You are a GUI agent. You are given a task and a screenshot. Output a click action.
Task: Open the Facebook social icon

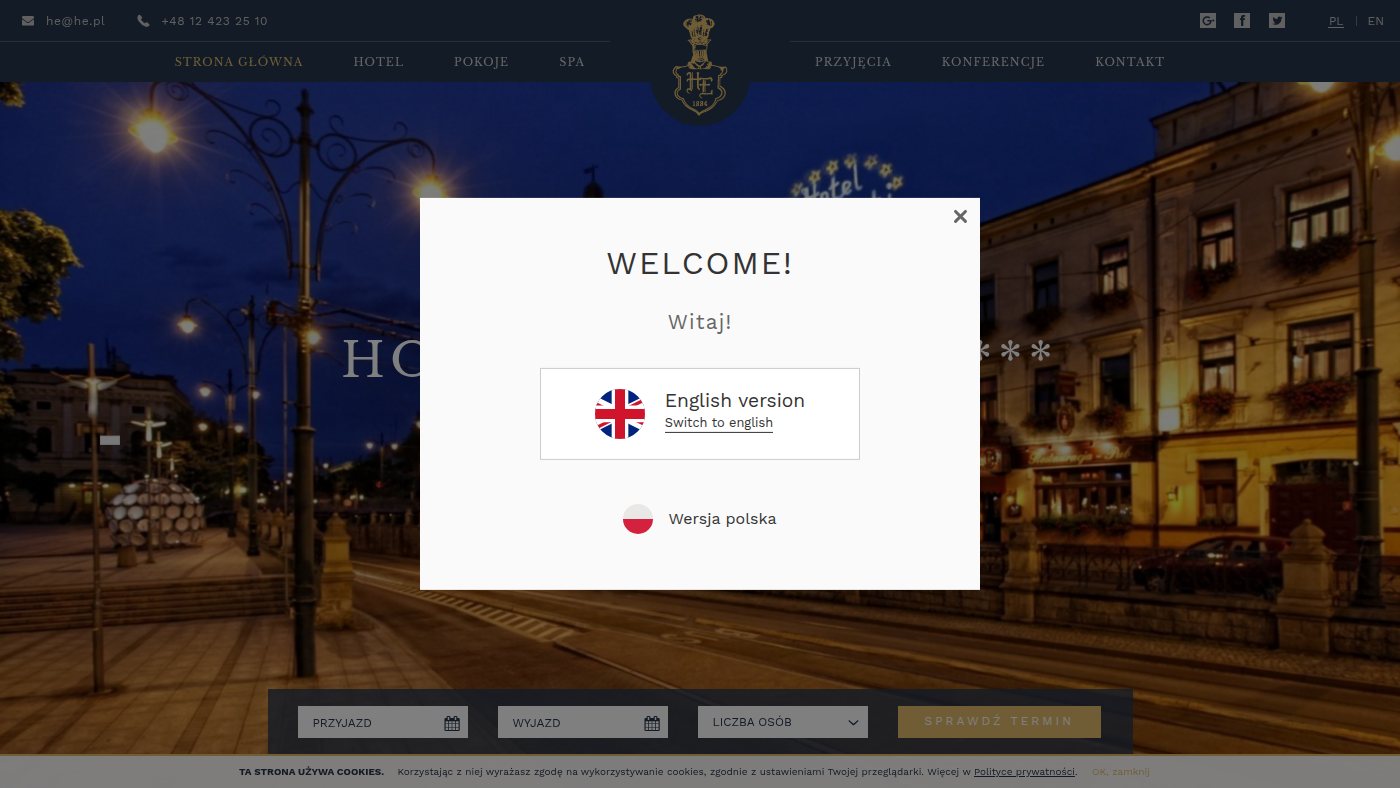[1242, 20]
